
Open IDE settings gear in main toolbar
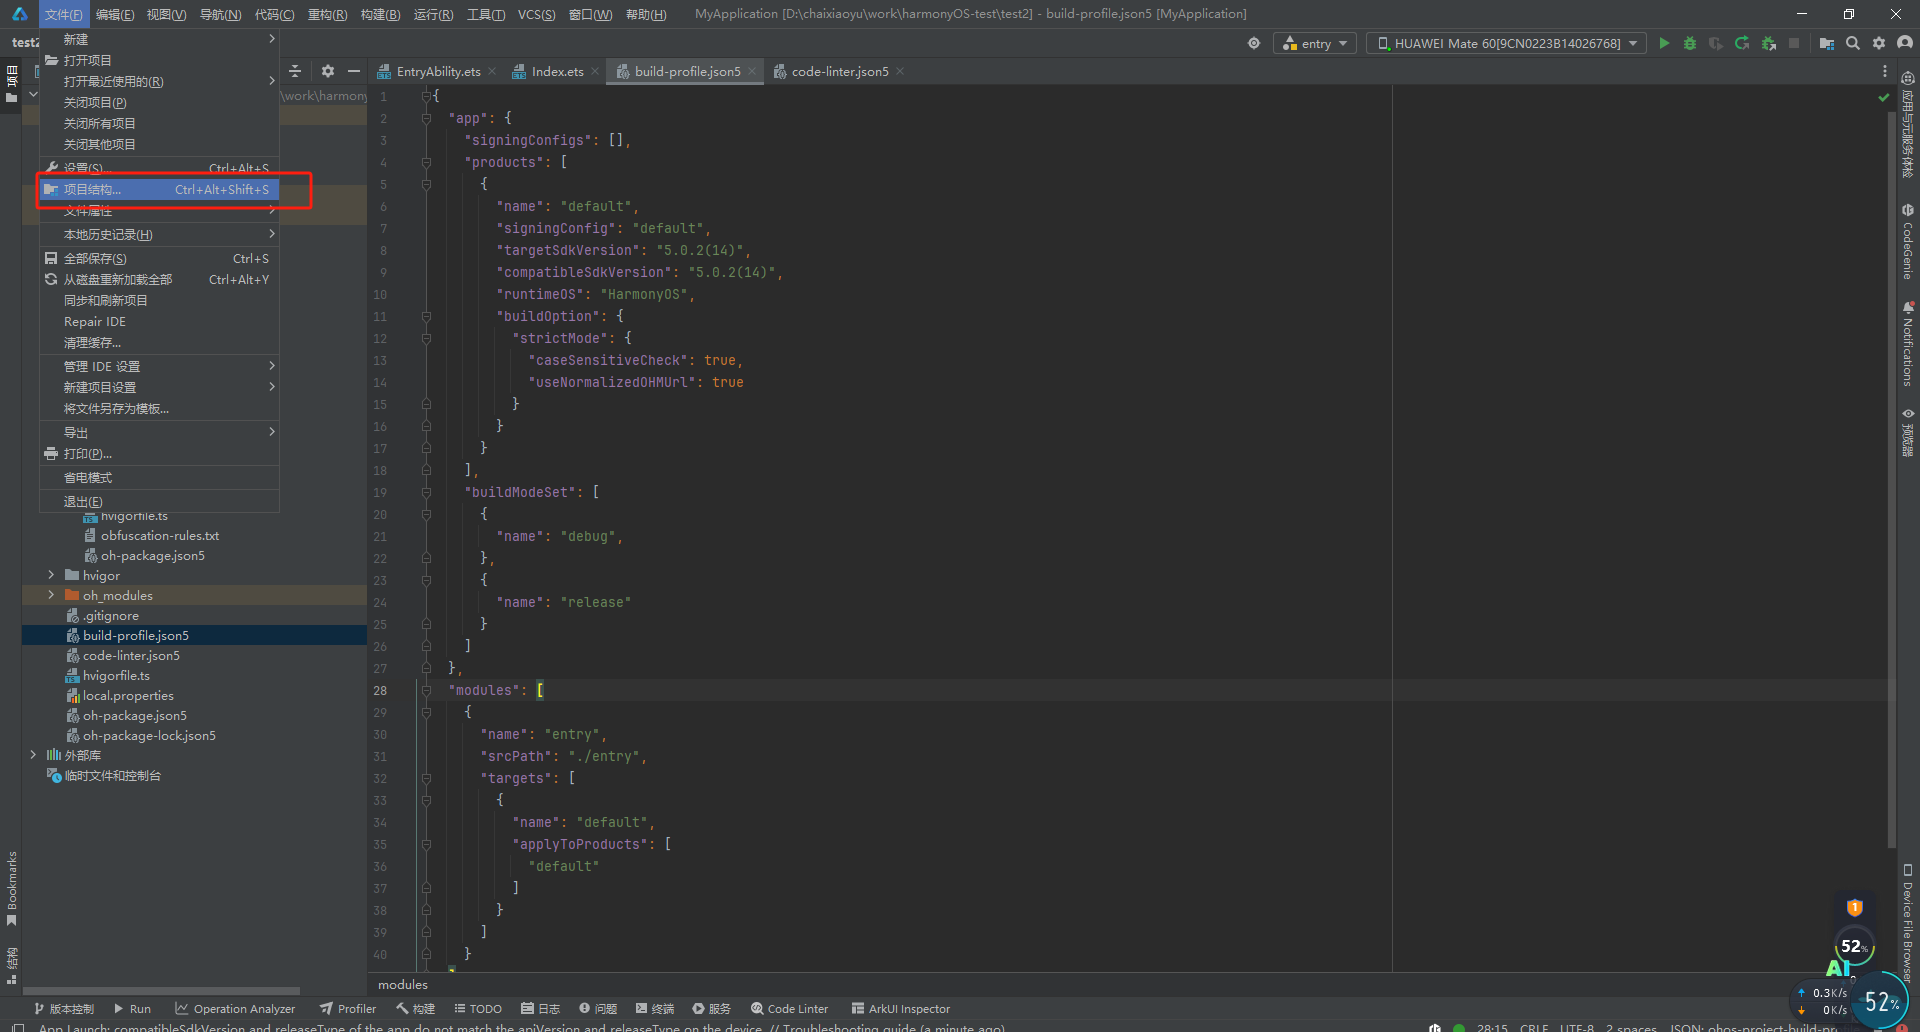click(1879, 43)
